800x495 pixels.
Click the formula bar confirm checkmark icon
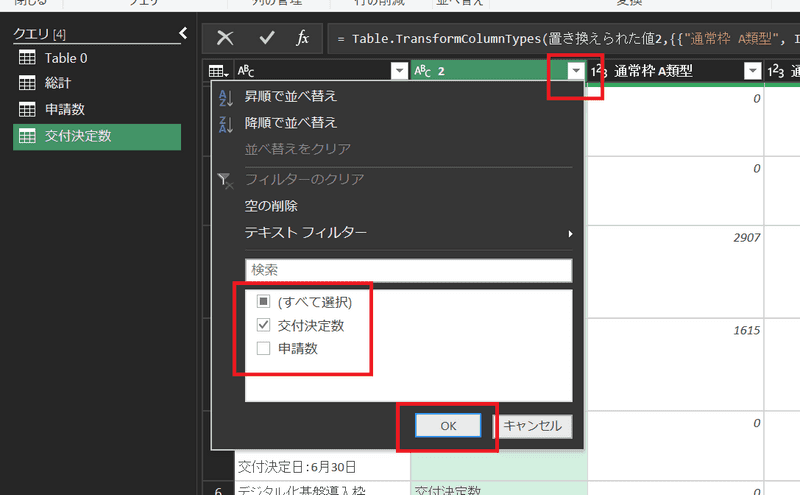coord(266,38)
